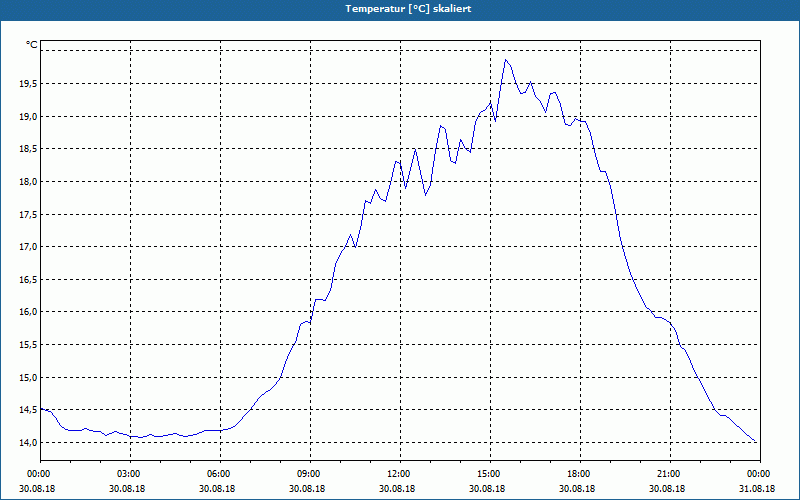Click the 16,5 y-axis label
This screenshot has width=800, height=500.
[29, 280]
